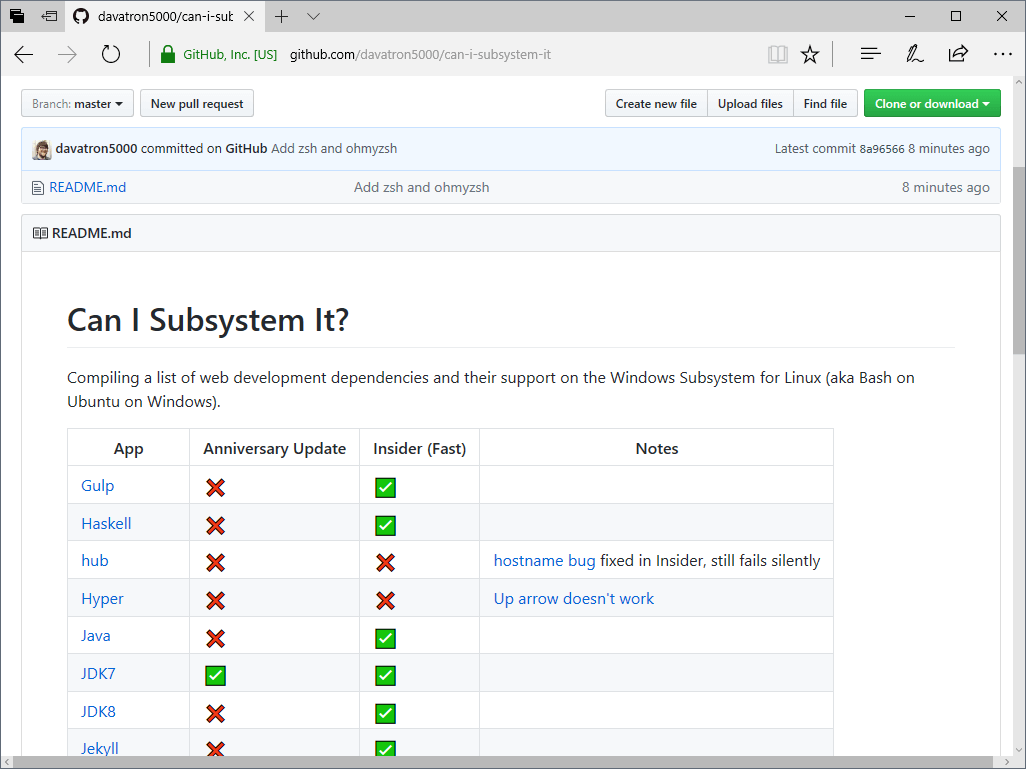Open the tabs-you've-set-aside icon
This screenshot has width=1026, height=769.
(17, 16)
